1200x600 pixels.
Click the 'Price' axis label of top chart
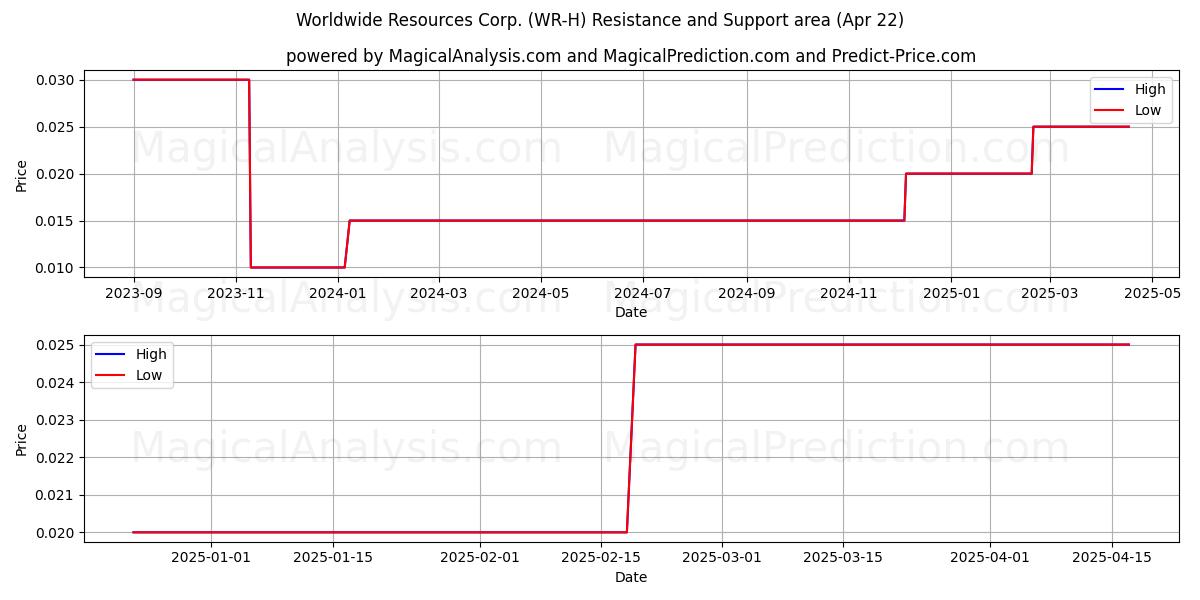tap(22, 174)
